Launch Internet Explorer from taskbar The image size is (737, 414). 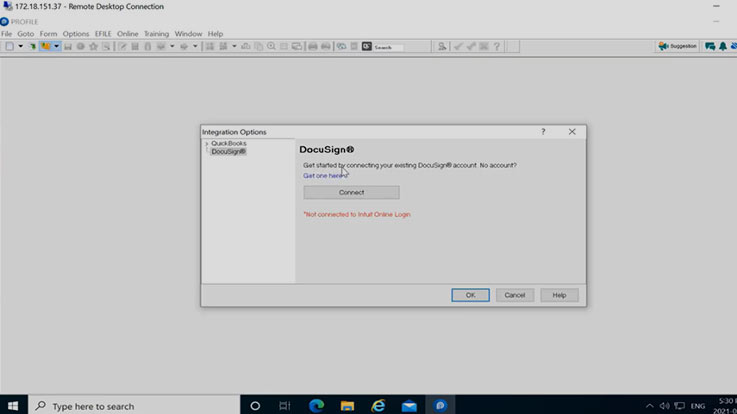[x=378, y=406]
